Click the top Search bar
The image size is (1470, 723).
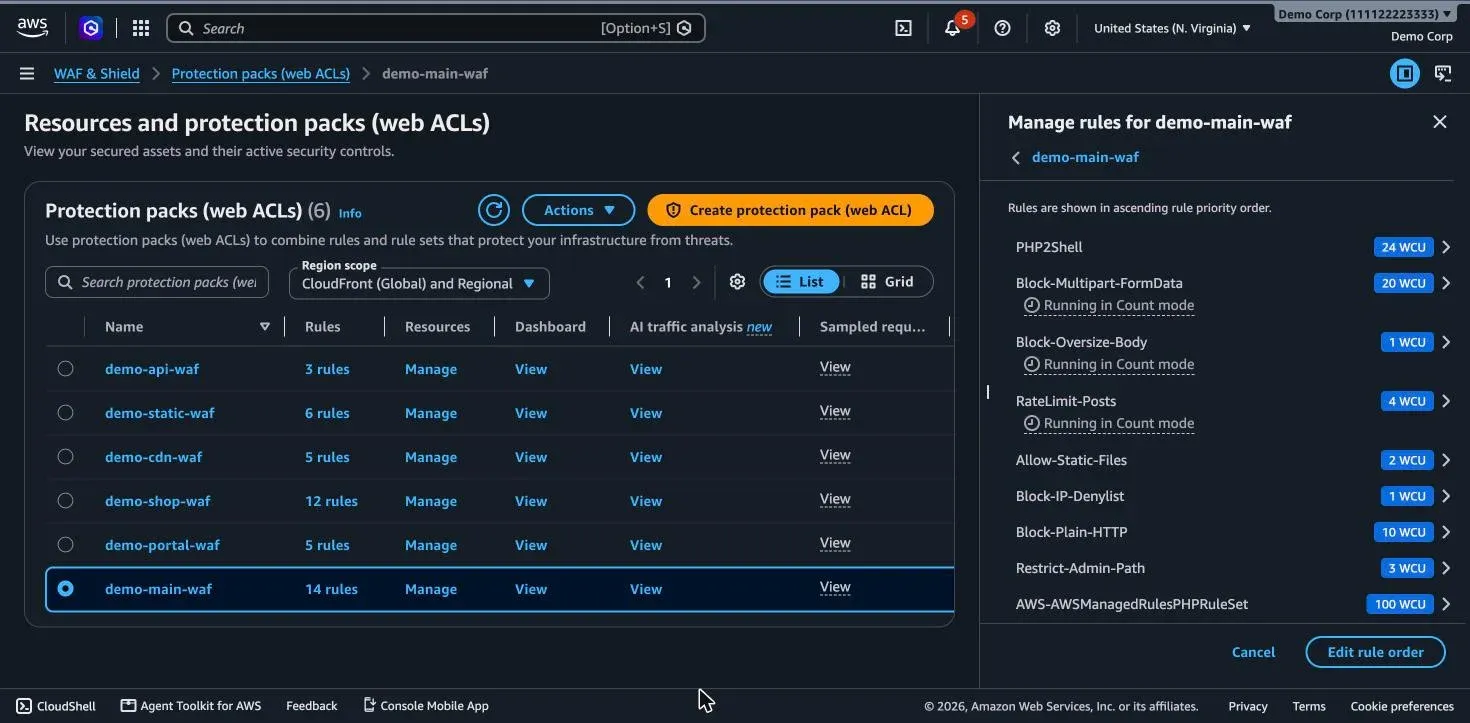coord(436,28)
